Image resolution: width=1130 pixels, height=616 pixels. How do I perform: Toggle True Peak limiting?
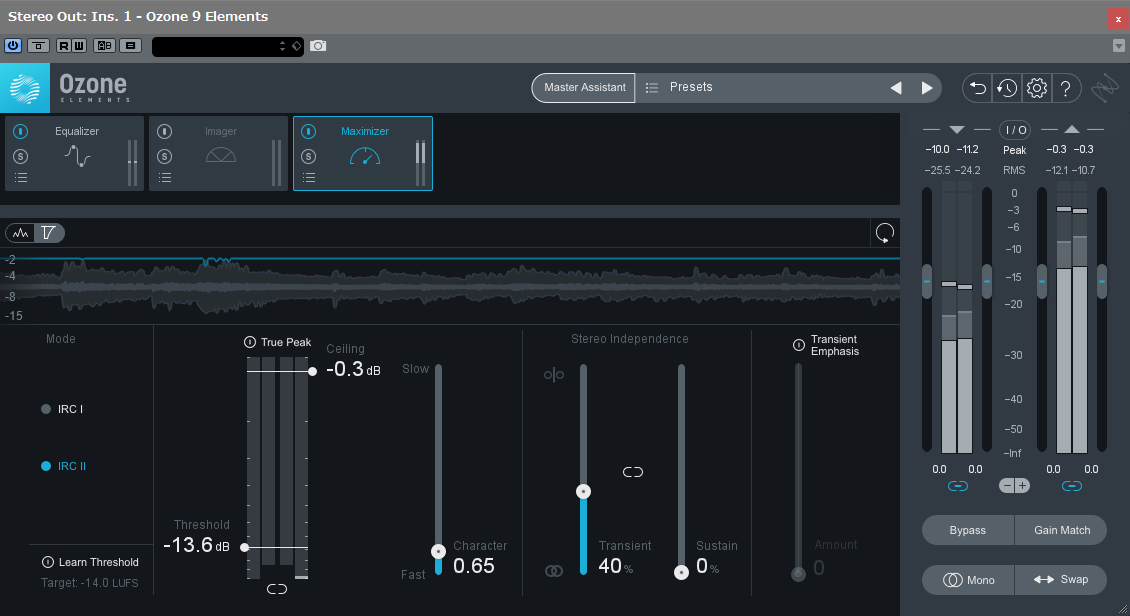250,342
